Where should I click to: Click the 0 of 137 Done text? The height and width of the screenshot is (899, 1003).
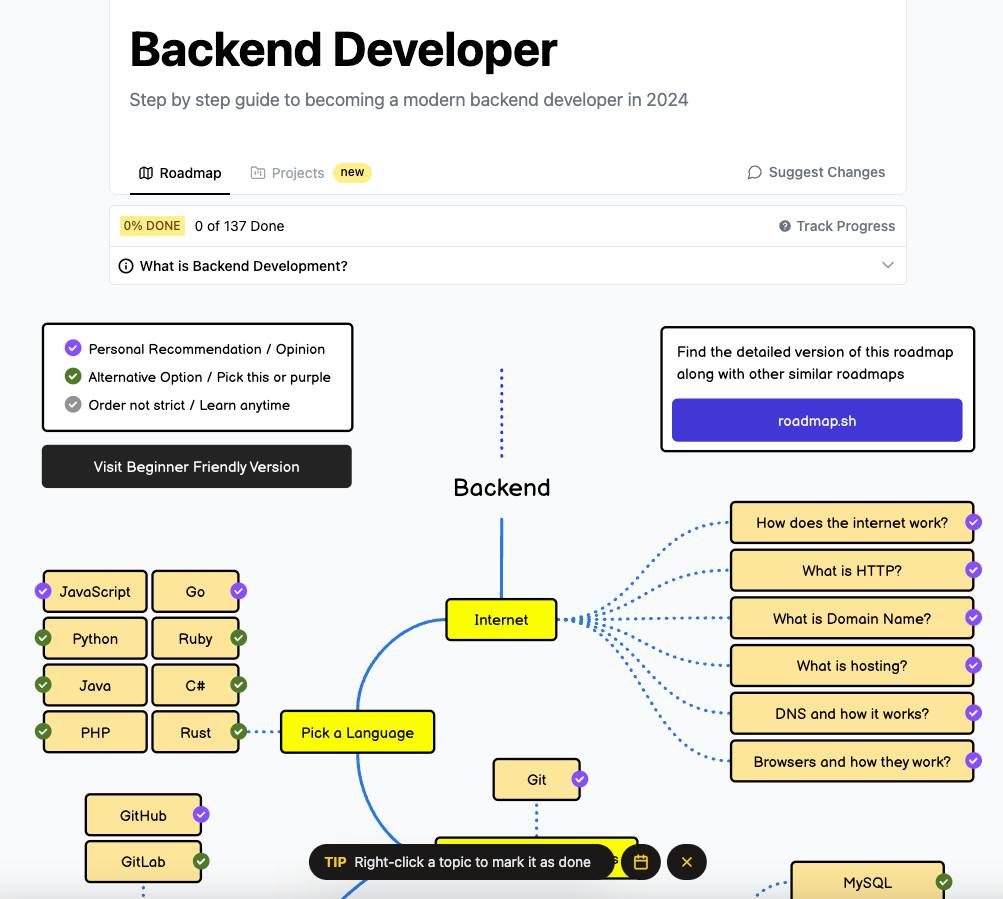click(239, 226)
